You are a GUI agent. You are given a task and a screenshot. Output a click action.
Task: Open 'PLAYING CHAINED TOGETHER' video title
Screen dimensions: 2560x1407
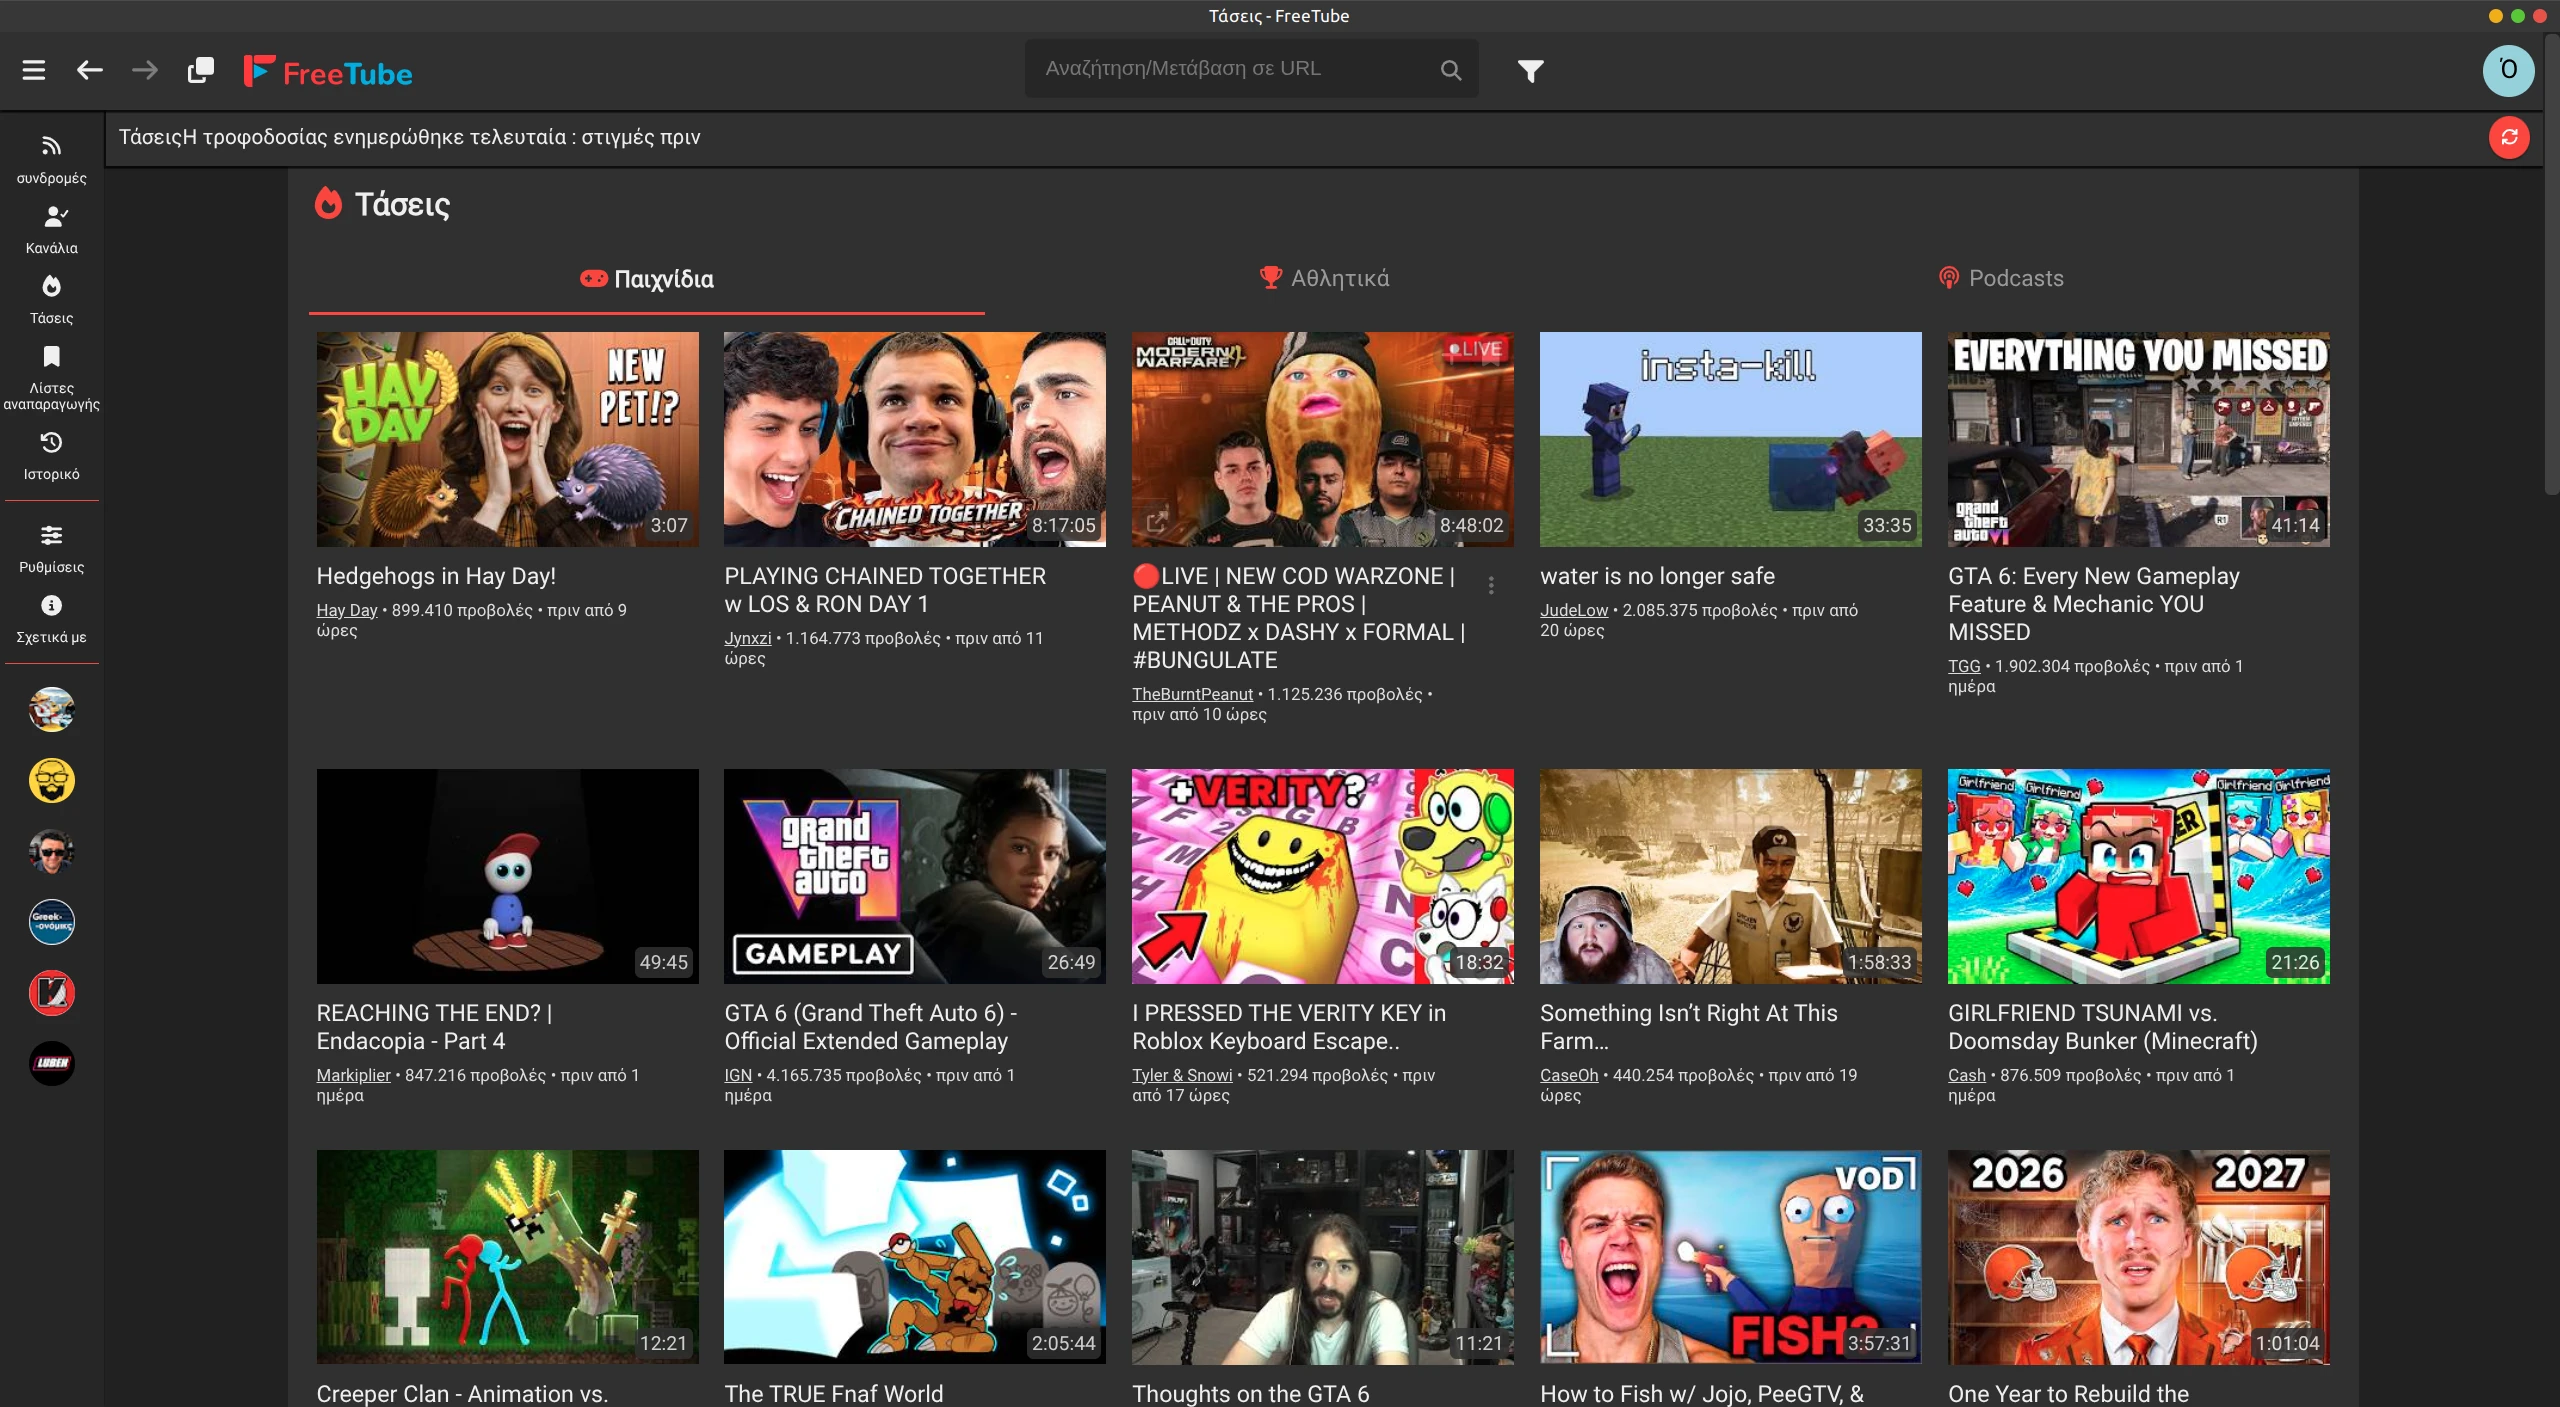click(x=885, y=590)
